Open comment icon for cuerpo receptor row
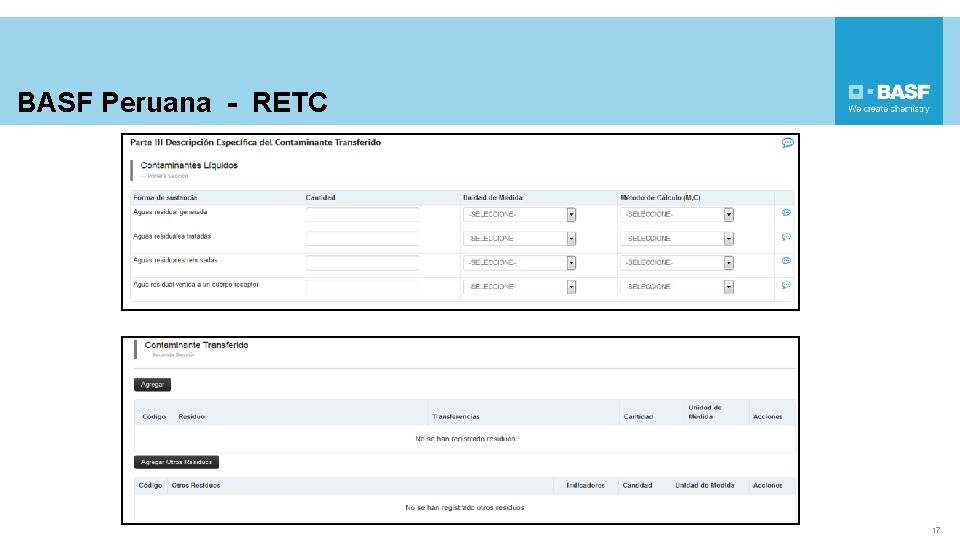The width and height of the screenshot is (960, 540). pos(786,285)
